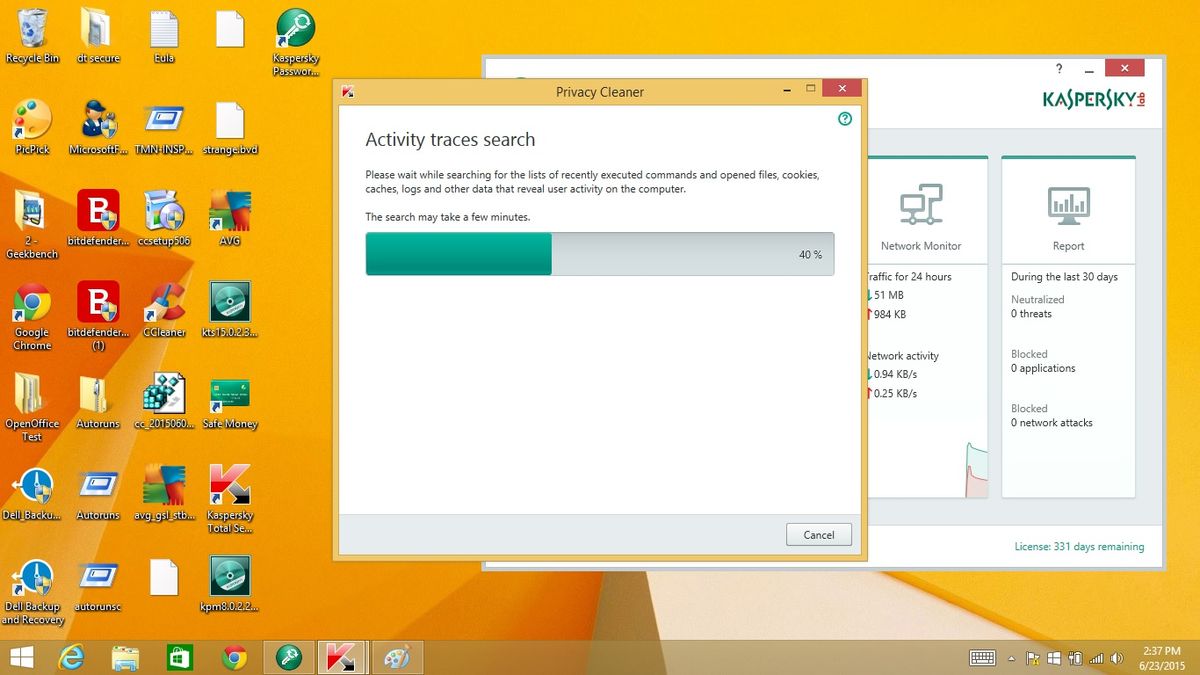Launch Kaspersky Password Manager from the desktop
The width and height of the screenshot is (1200, 675).
(296, 28)
